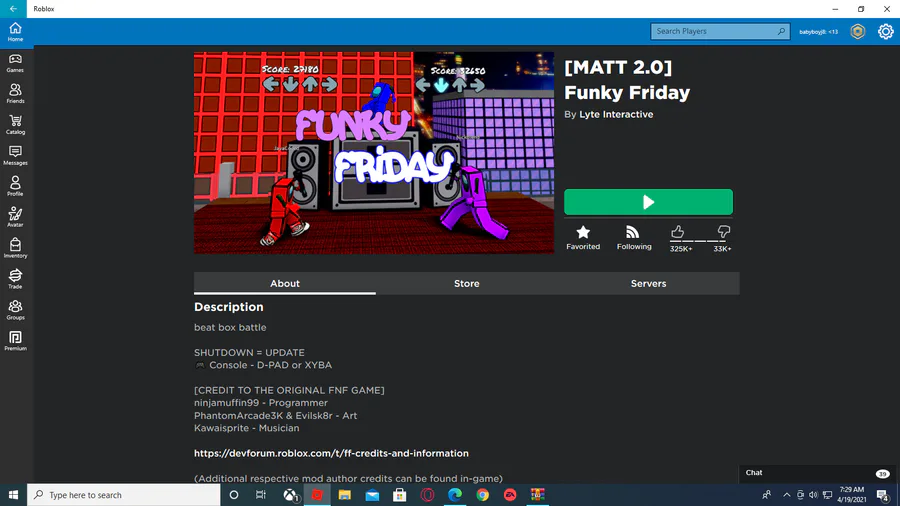This screenshot has width=900, height=506.
Task: Launch Google Chrome from the taskbar
Action: tap(482, 495)
